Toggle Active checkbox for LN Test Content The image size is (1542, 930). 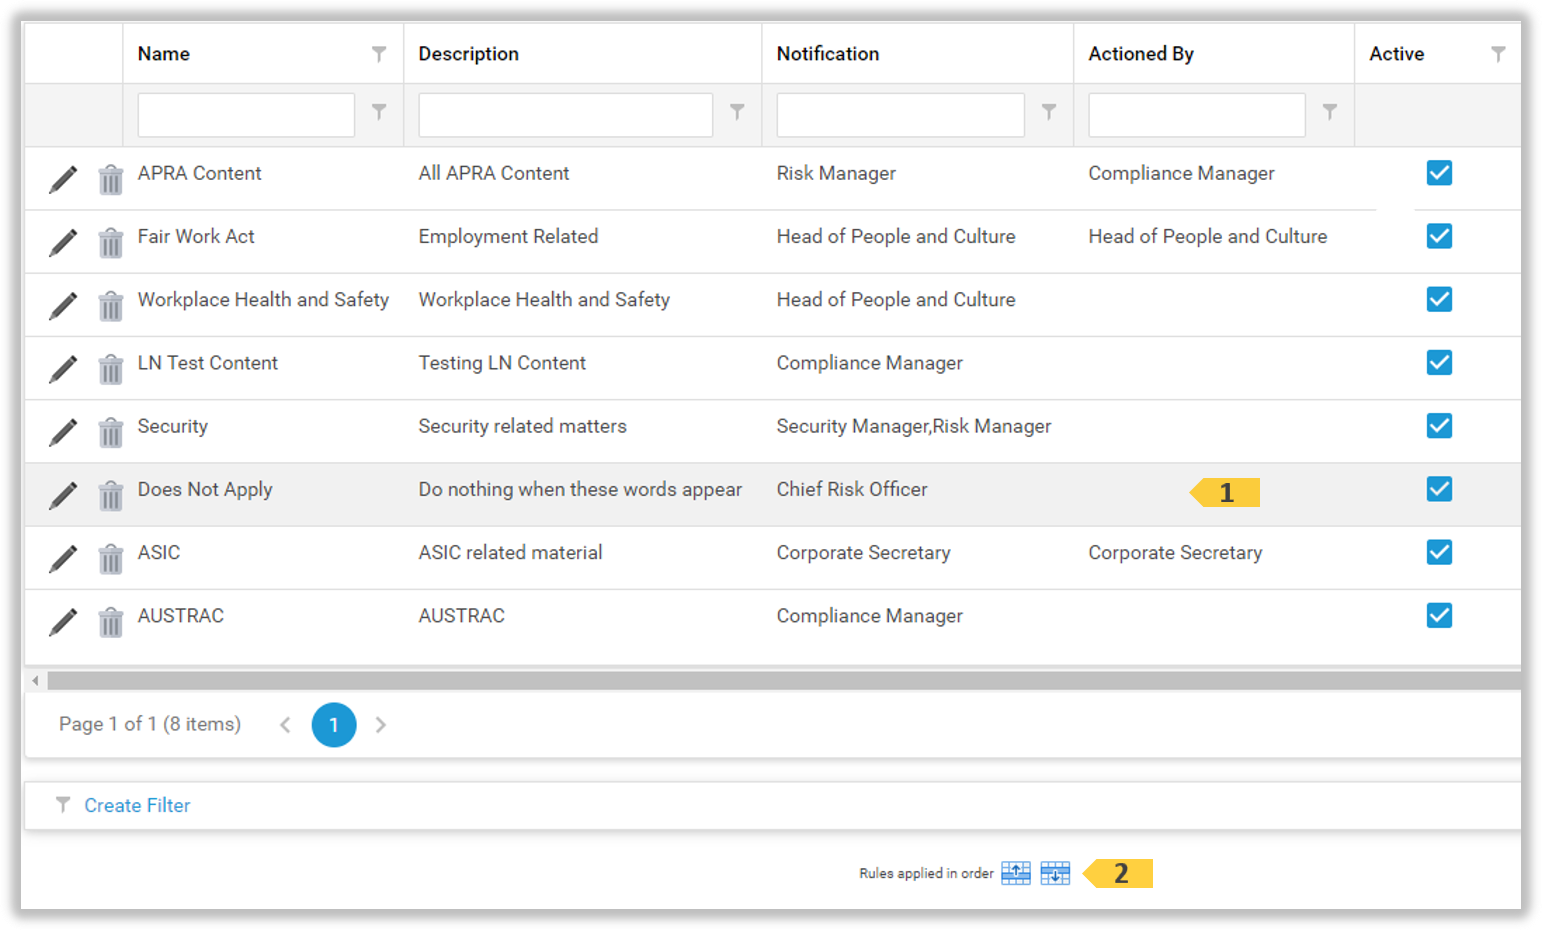[1439, 363]
